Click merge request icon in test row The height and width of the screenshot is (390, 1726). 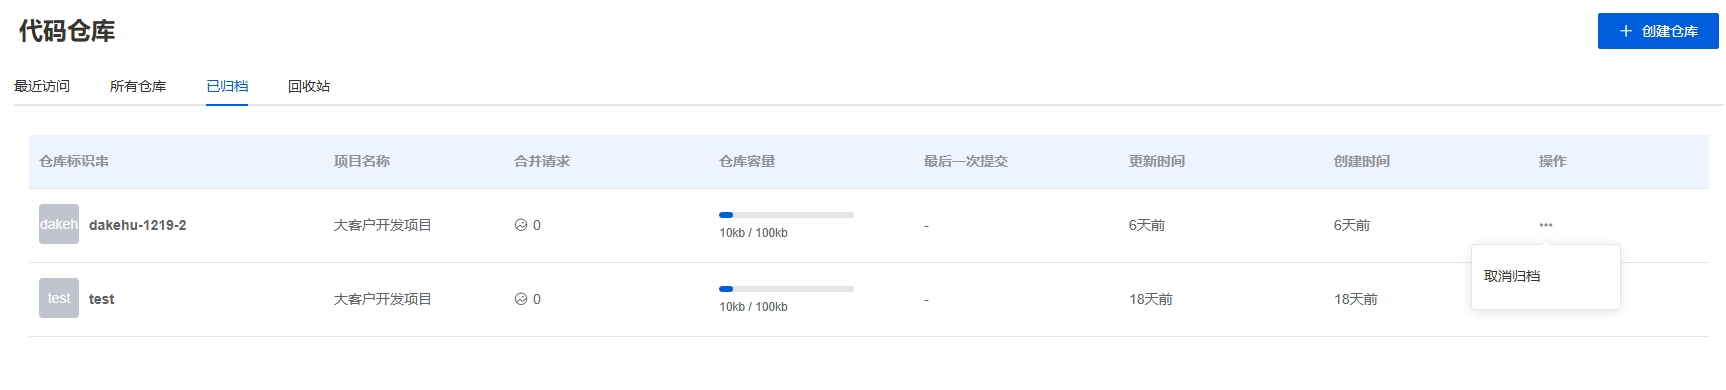coord(521,299)
